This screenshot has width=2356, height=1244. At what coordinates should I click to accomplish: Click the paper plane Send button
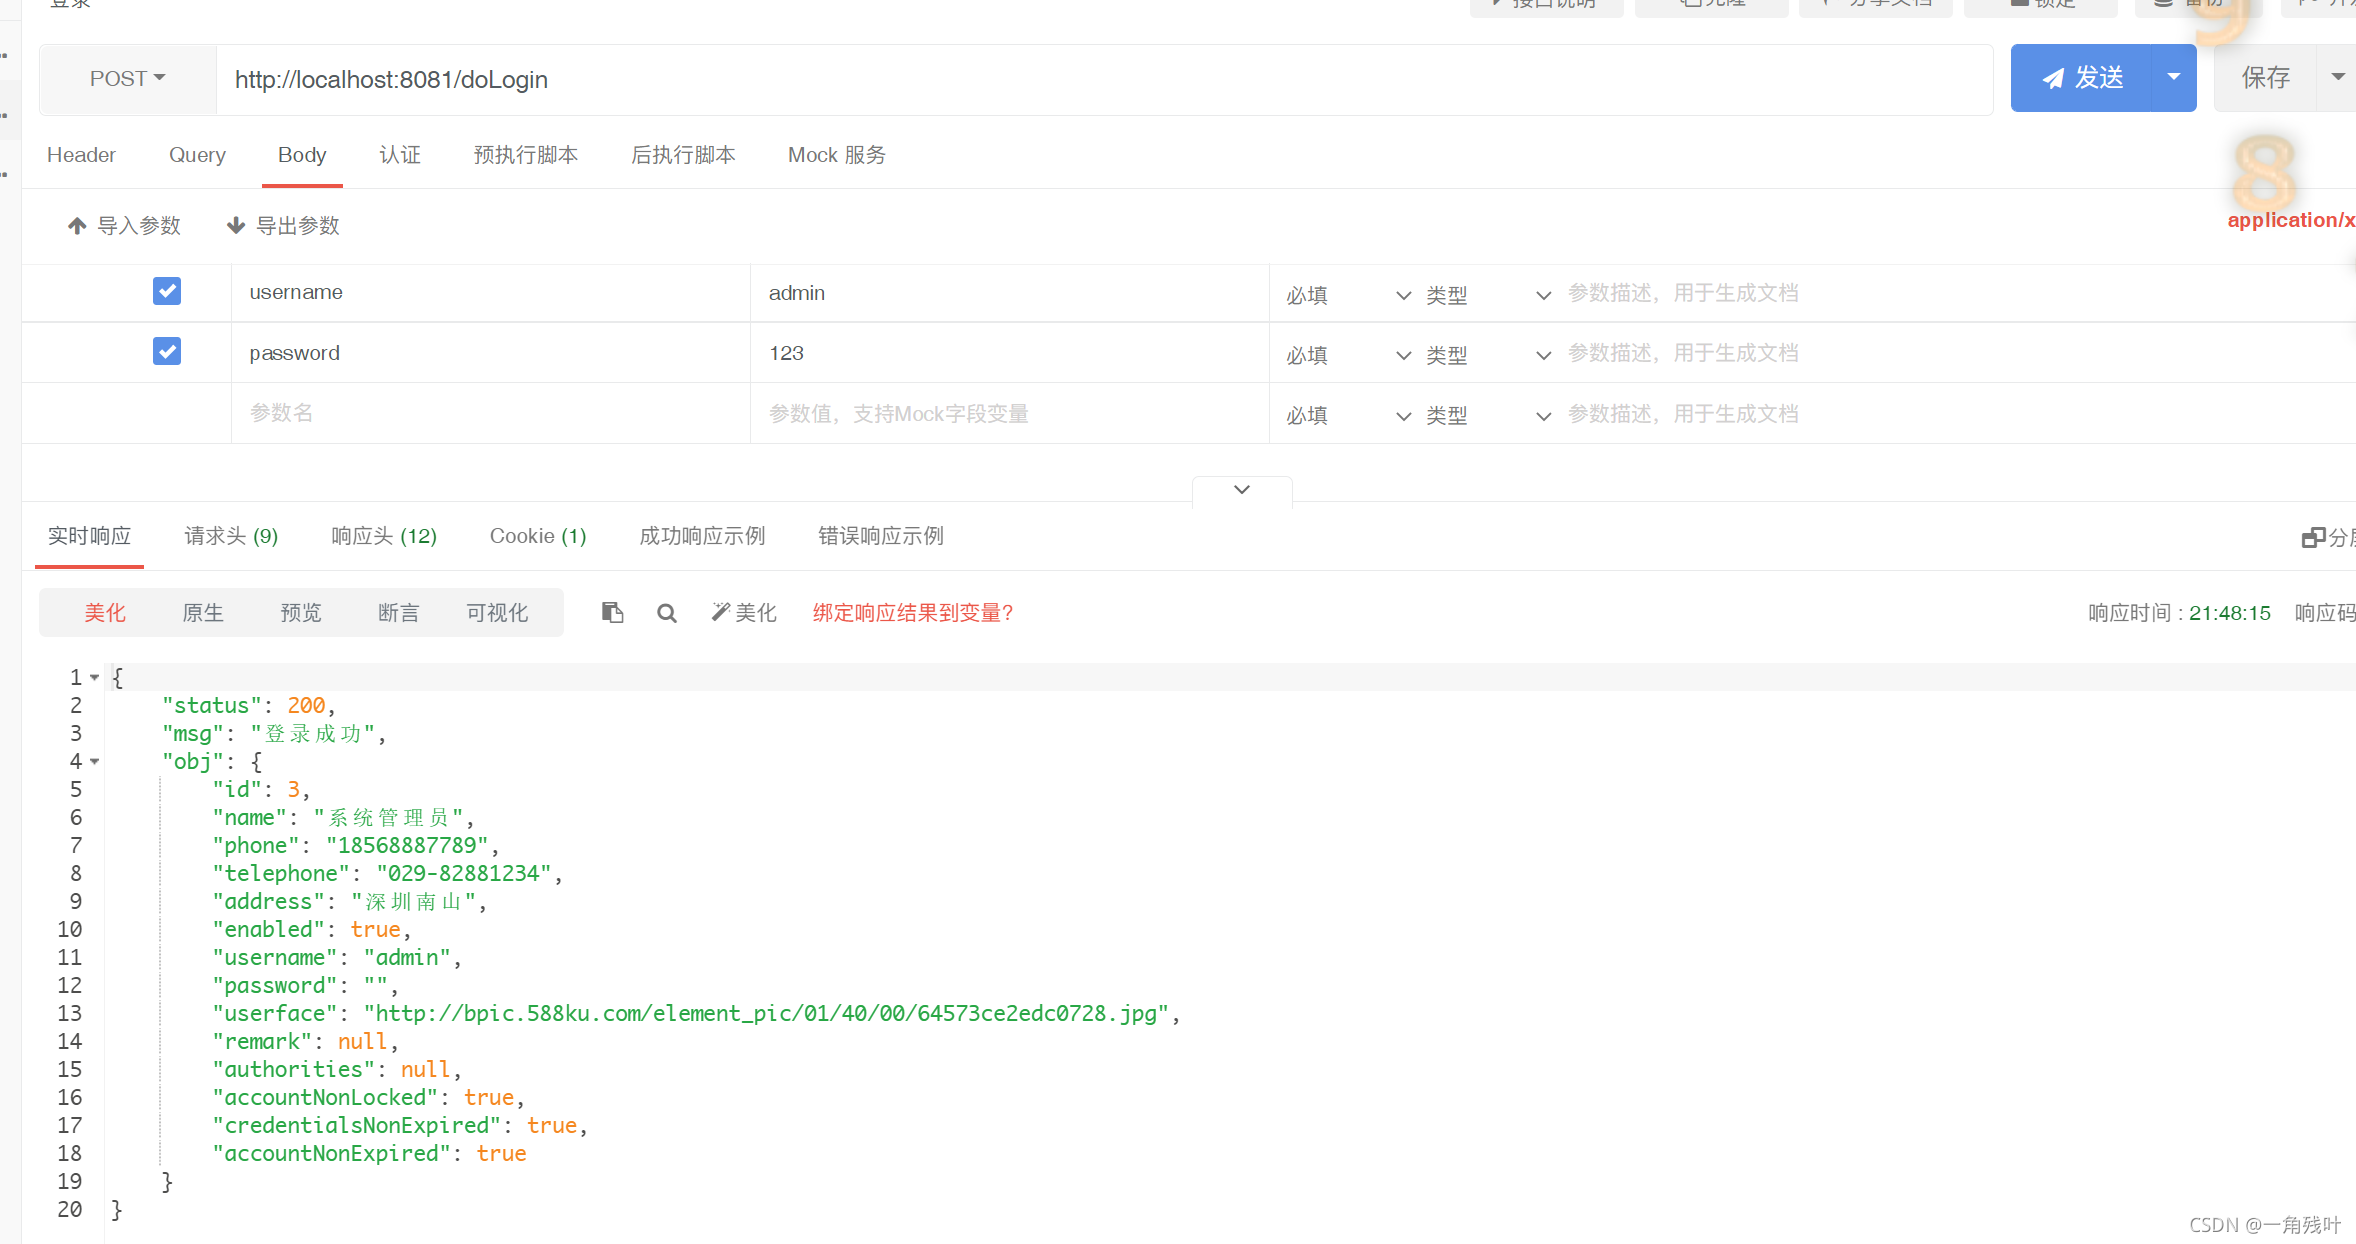pyautogui.click(x=2082, y=78)
